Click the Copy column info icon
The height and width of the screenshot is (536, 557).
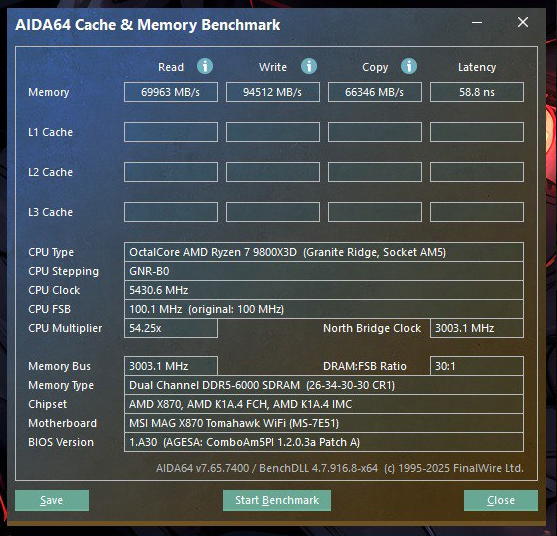click(x=409, y=66)
